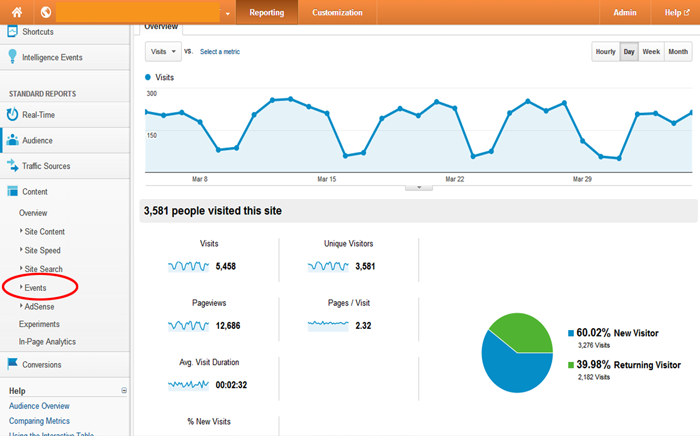This screenshot has height=436, width=700.
Task: Expand Site Content submenu
Action: [x=45, y=232]
